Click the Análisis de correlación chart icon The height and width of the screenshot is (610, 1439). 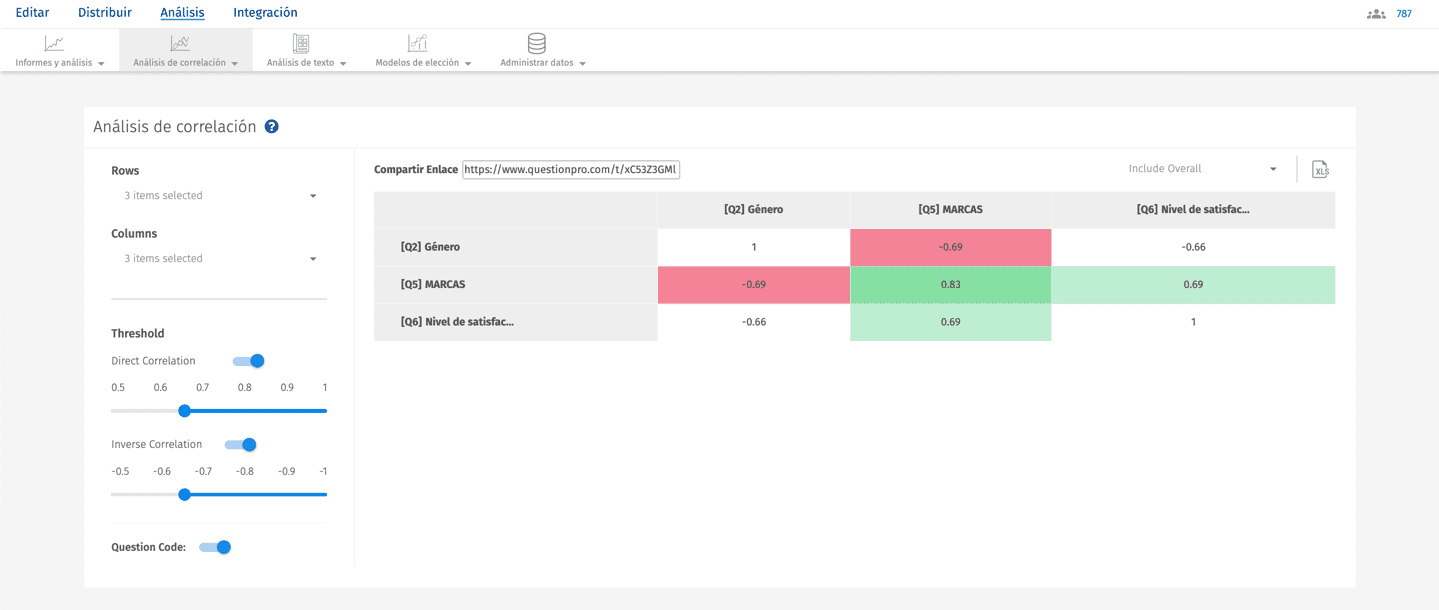point(180,43)
